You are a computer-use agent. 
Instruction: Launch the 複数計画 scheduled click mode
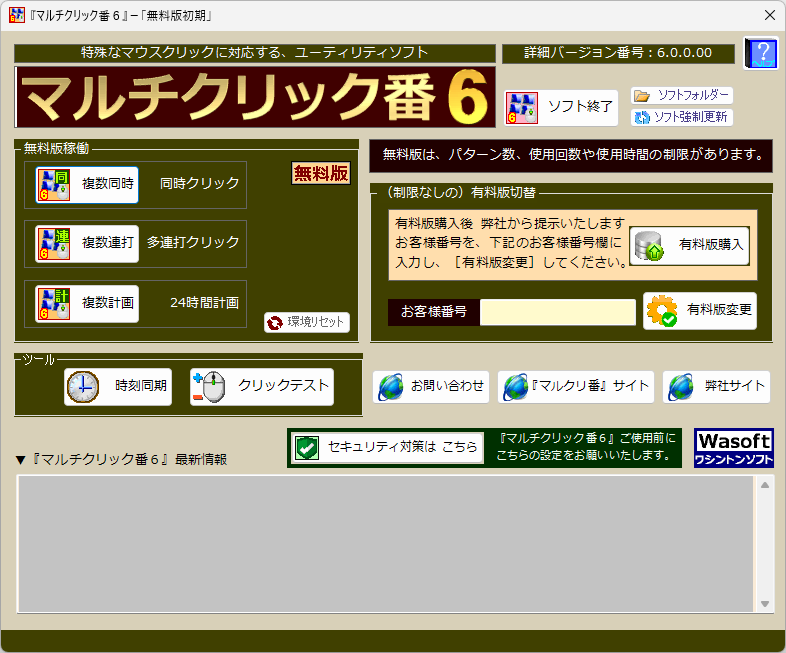[x=87, y=304]
